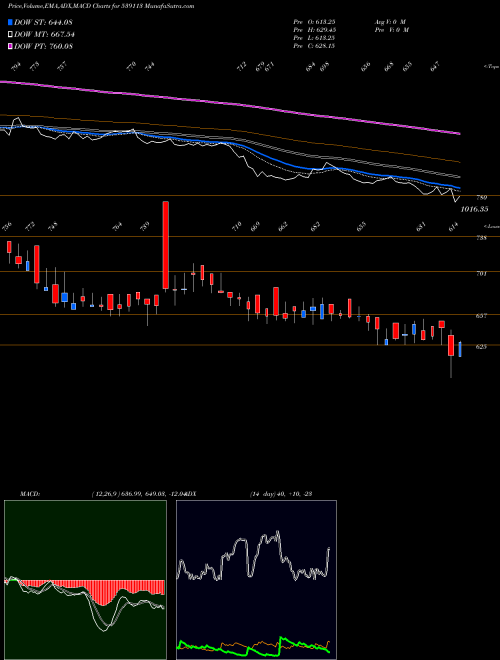The height and width of the screenshot is (660, 500).
Task: Click the Prev V: 0 M reading
Action: tap(391, 30)
